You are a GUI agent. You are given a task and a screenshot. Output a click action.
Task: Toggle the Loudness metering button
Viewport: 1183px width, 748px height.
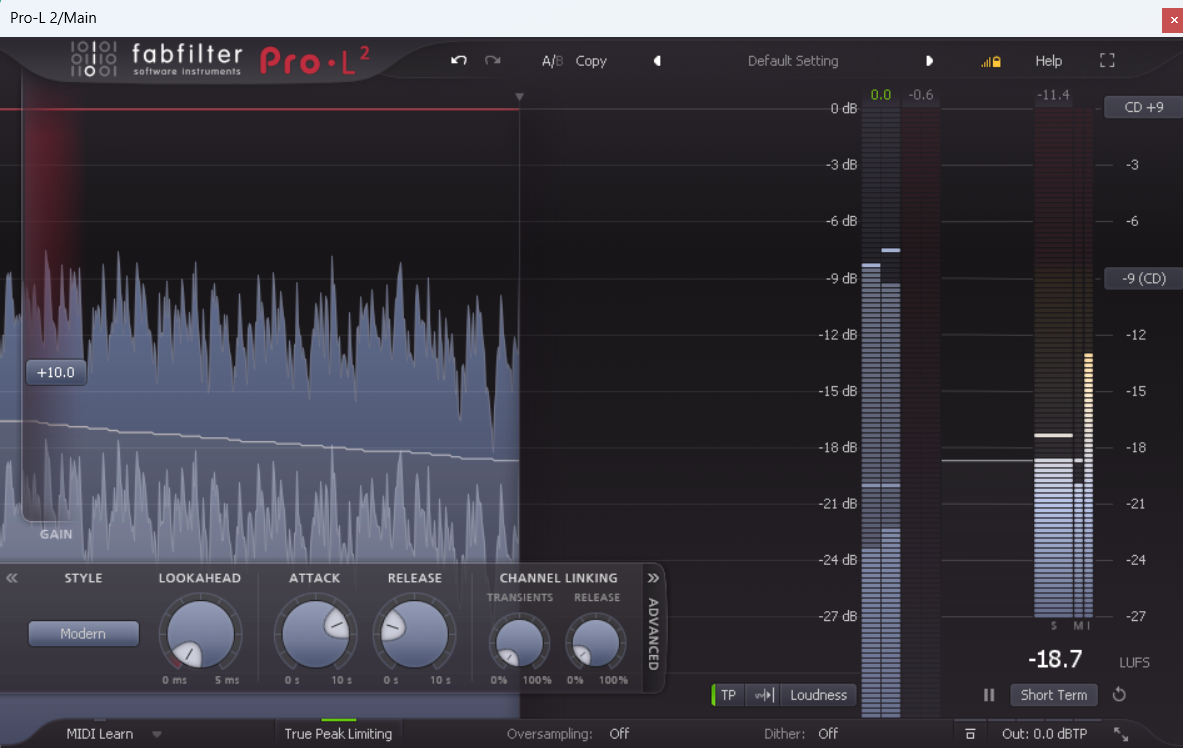(819, 695)
